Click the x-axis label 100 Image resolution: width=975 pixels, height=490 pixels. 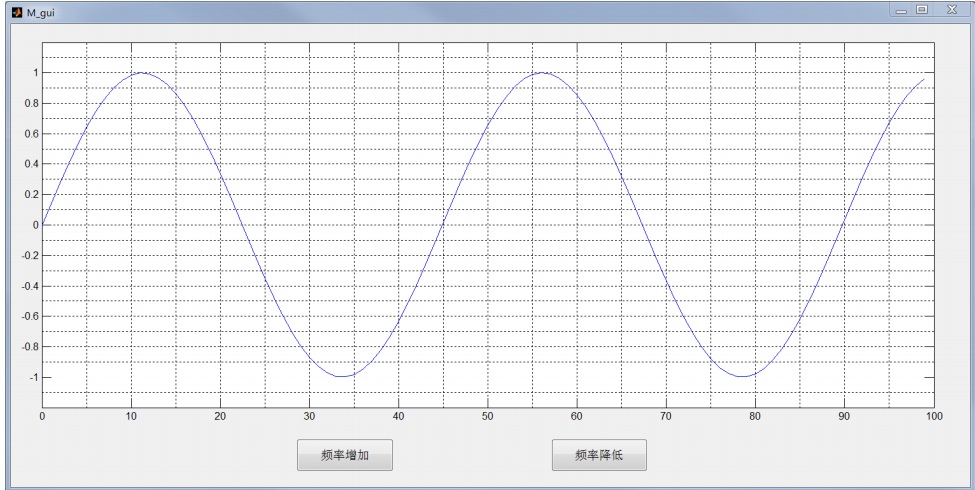(x=934, y=416)
